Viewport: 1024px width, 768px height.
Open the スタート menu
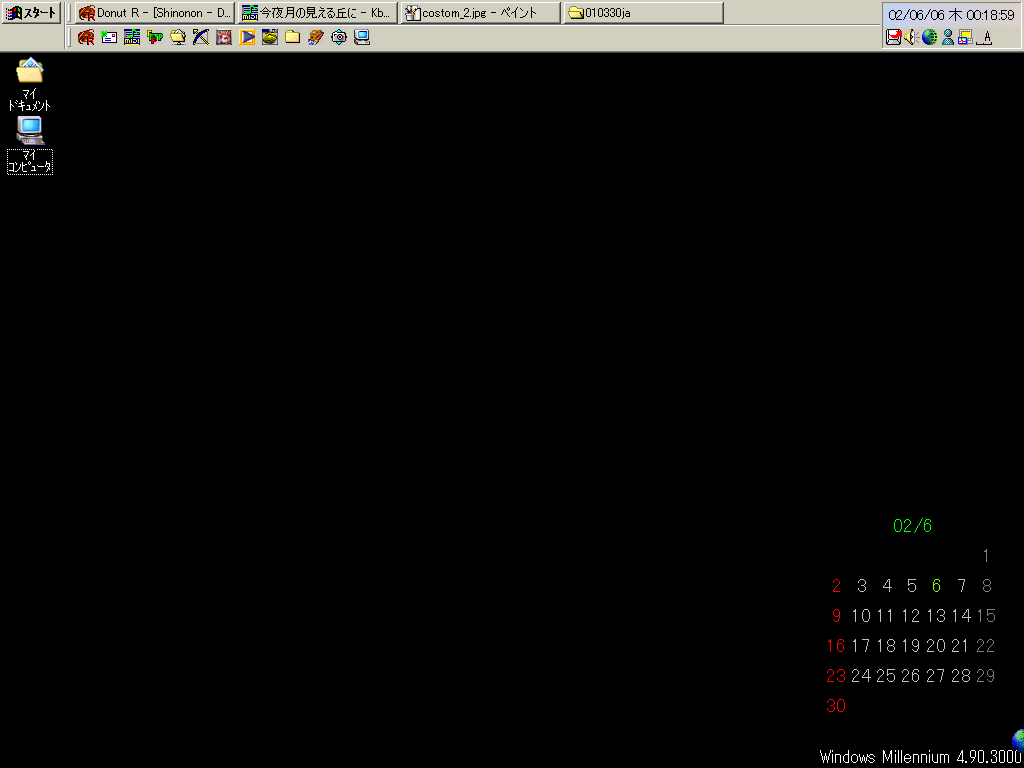point(32,13)
